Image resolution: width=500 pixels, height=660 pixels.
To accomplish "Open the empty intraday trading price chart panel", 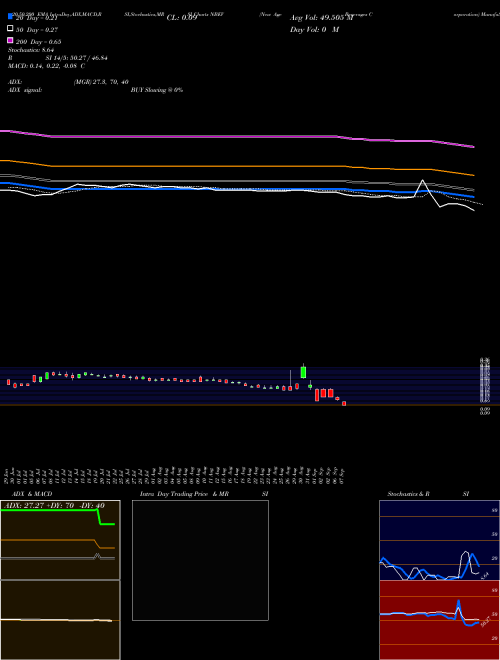I will click(x=200, y=560).
